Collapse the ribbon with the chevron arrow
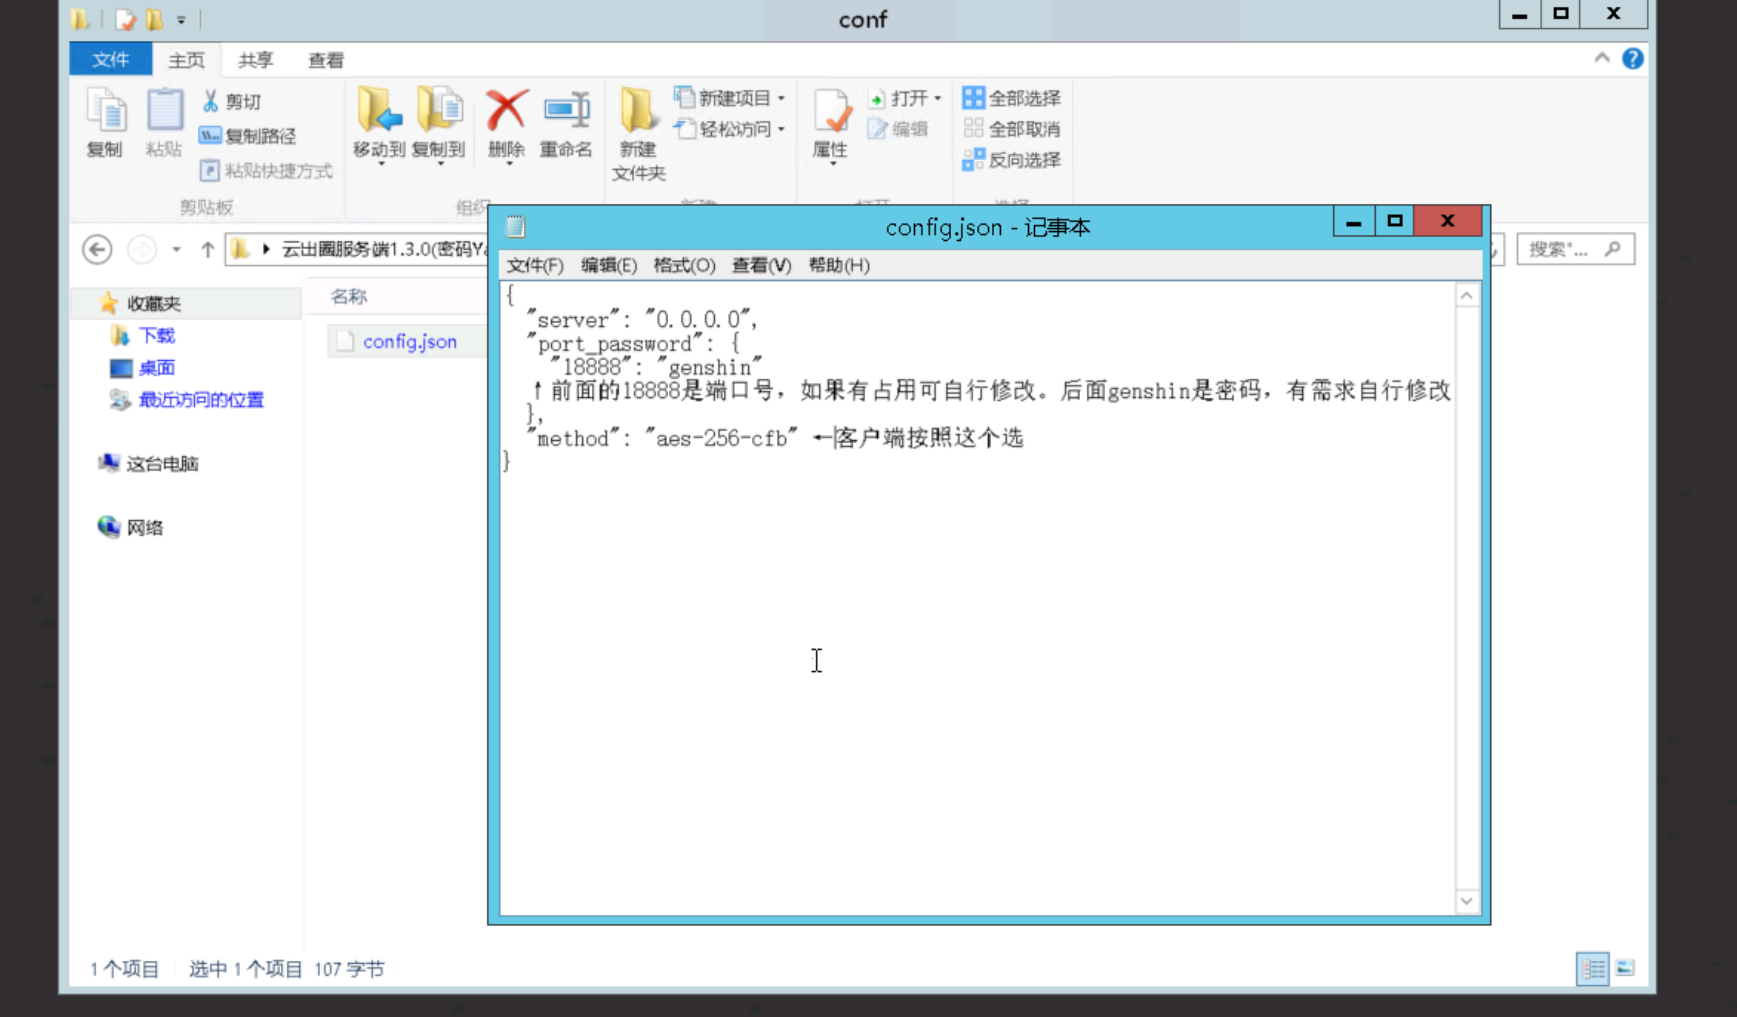The height and width of the screenshot is (1017, 1737). 1601,59
